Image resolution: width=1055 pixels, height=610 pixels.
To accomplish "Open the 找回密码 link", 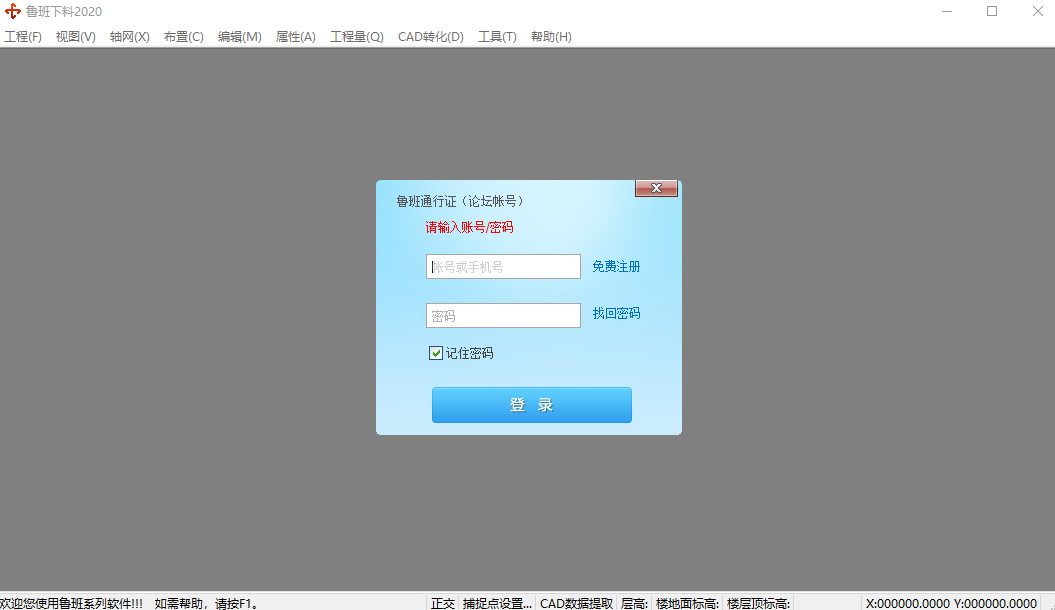I will (616, 313).
